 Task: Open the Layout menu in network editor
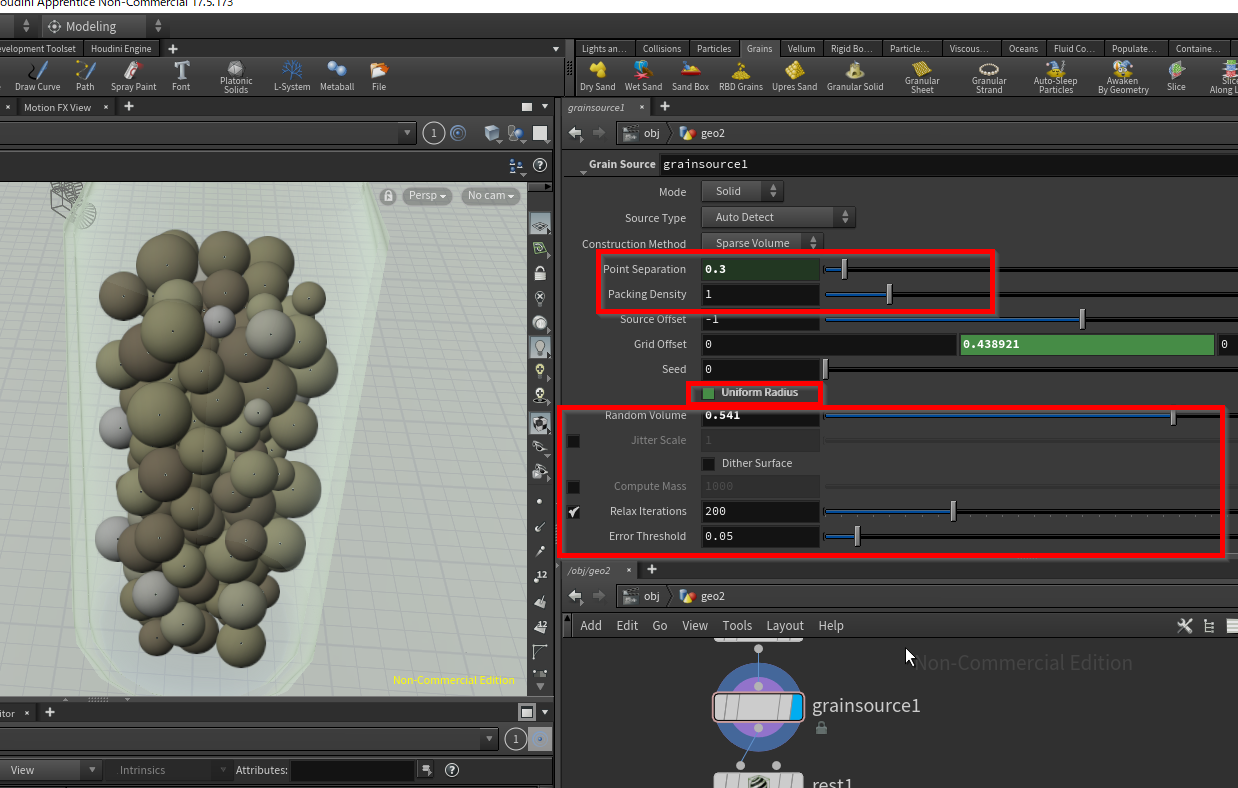coord(785,626)
